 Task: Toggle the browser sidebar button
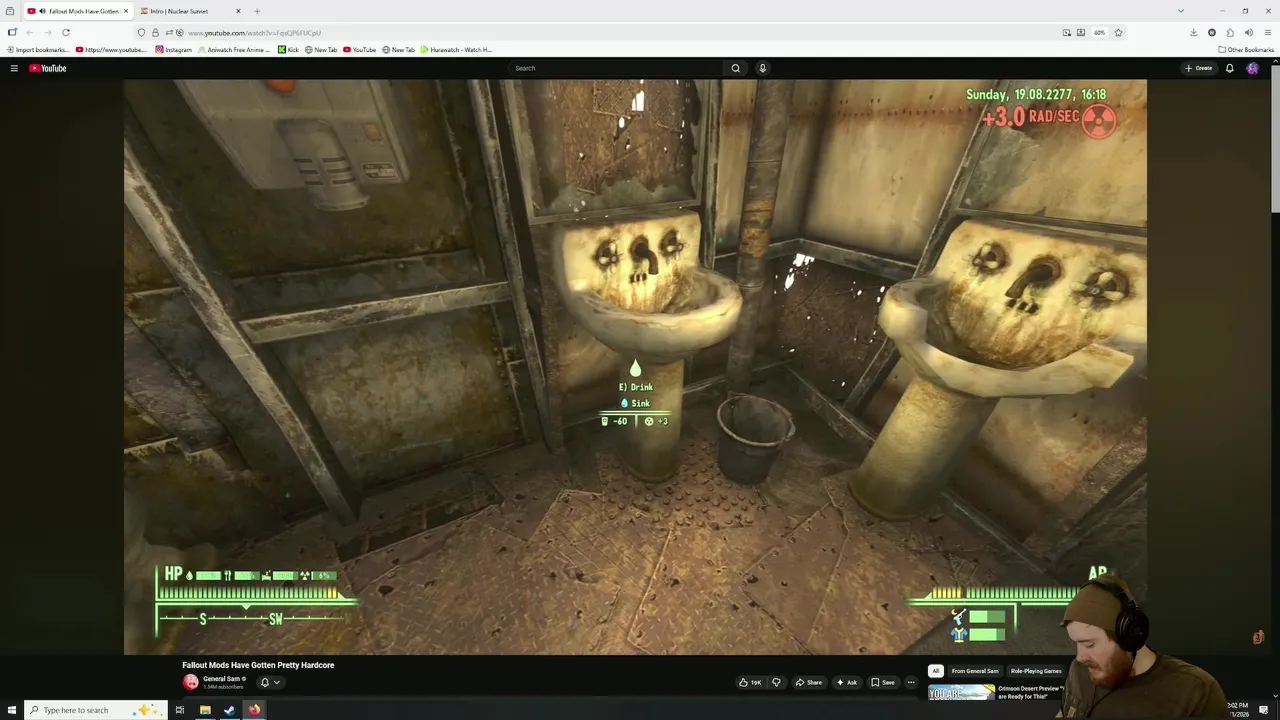coord(12,32)
